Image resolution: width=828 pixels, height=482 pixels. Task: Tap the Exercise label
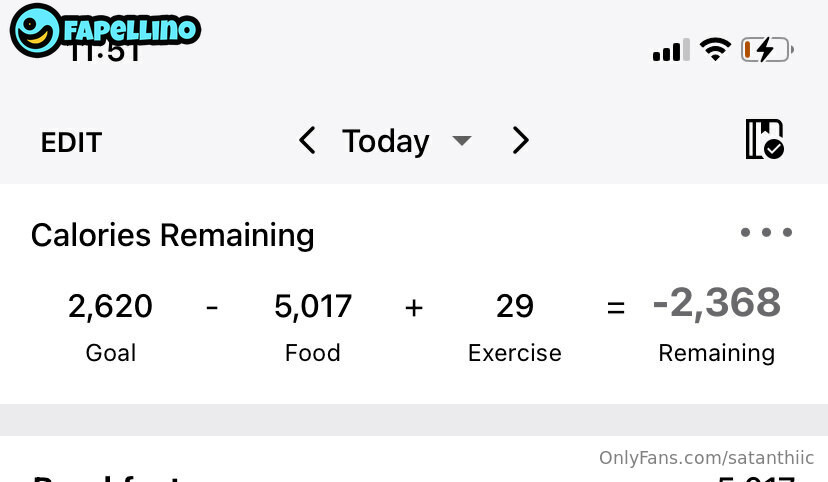pos(515,353)
